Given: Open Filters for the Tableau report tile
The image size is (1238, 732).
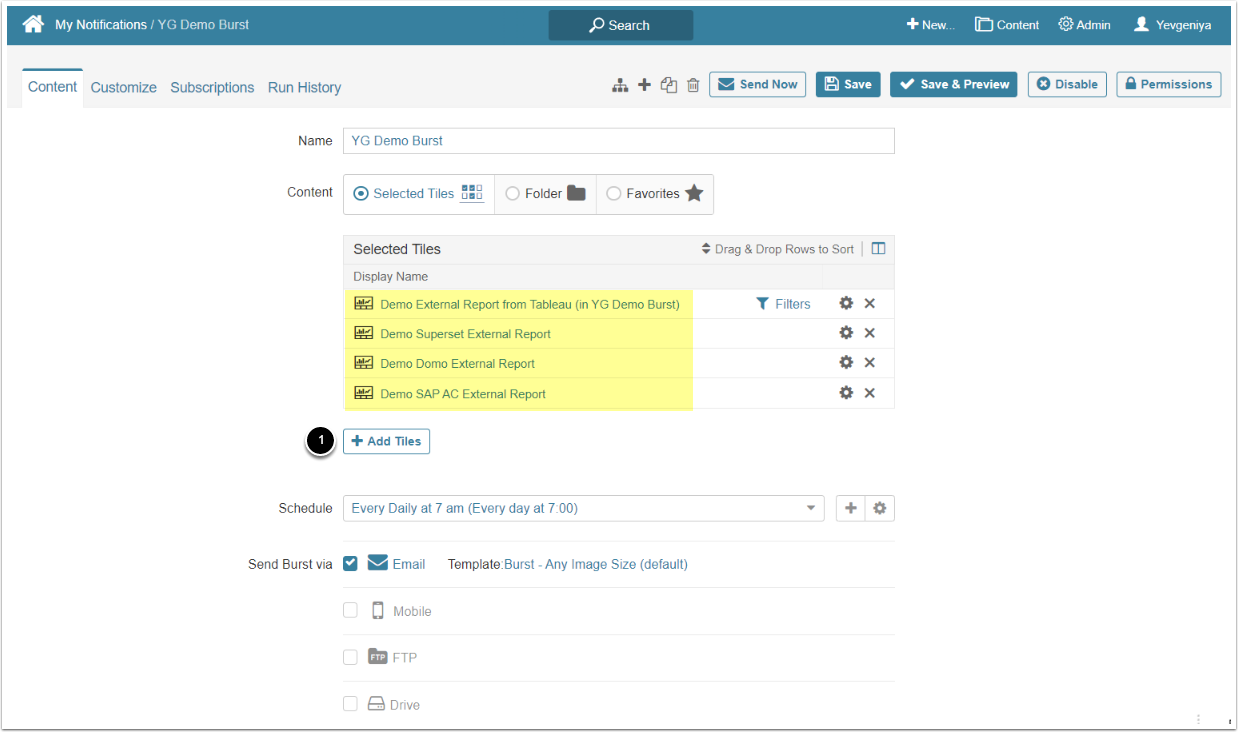Looking at the screenshot, I should (783, 304).
